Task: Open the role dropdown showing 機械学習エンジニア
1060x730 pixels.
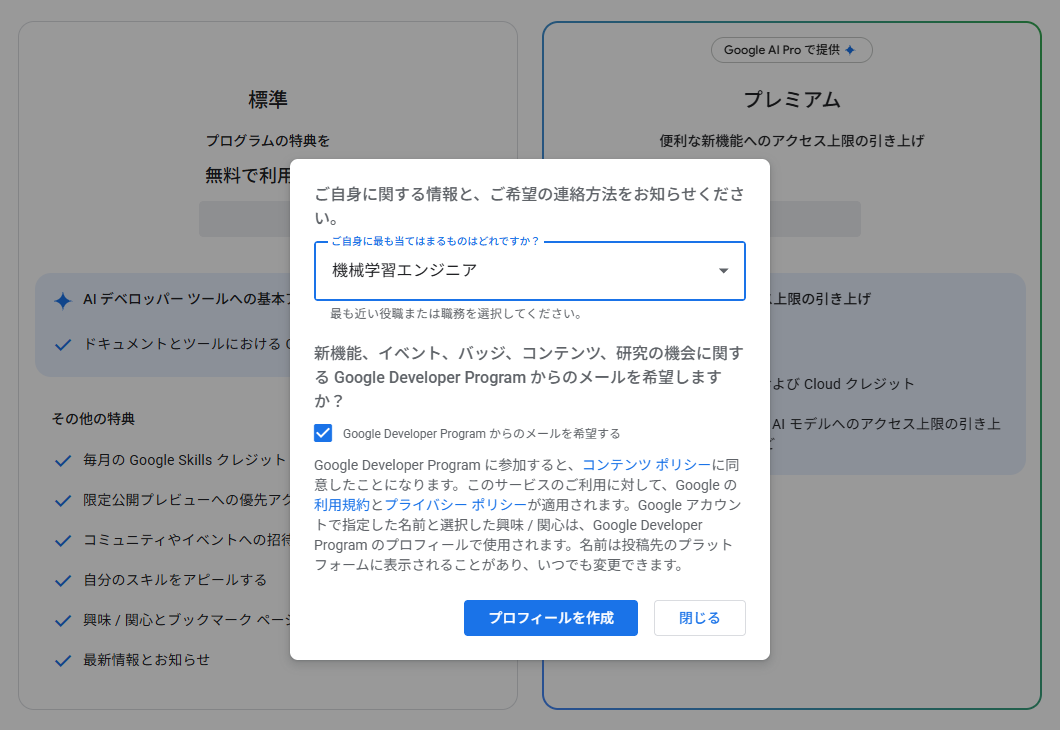Action: 529,270
